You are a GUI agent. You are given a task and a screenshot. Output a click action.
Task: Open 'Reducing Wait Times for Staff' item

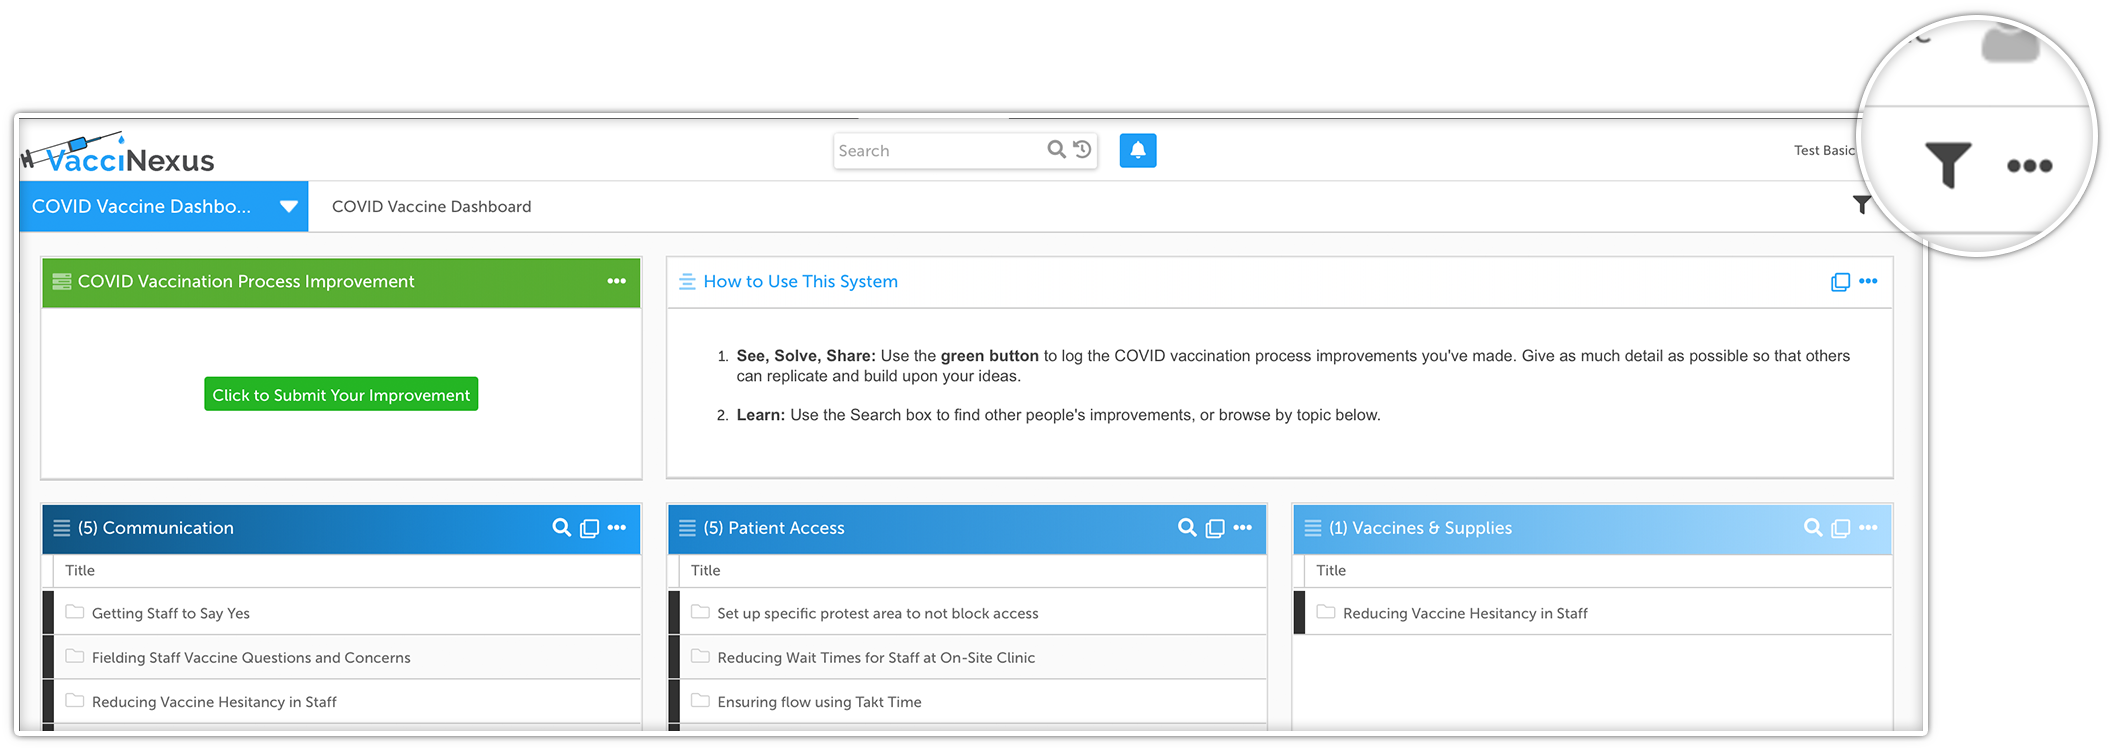[875, 658]
